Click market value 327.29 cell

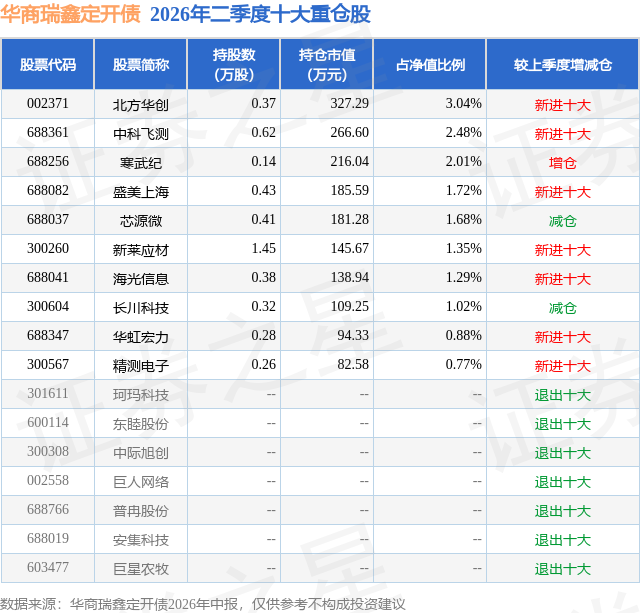tap(349, 104)
